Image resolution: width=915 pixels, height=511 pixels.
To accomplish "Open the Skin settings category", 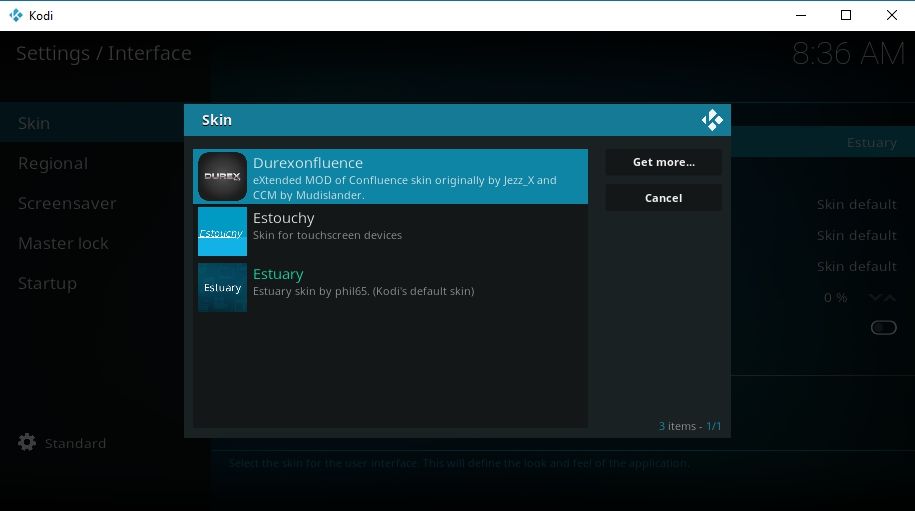I will click(92, 123).
